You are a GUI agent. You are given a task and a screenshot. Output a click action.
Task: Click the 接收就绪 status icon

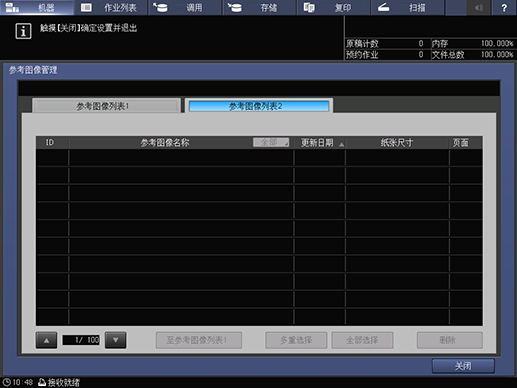click(42, 382)
